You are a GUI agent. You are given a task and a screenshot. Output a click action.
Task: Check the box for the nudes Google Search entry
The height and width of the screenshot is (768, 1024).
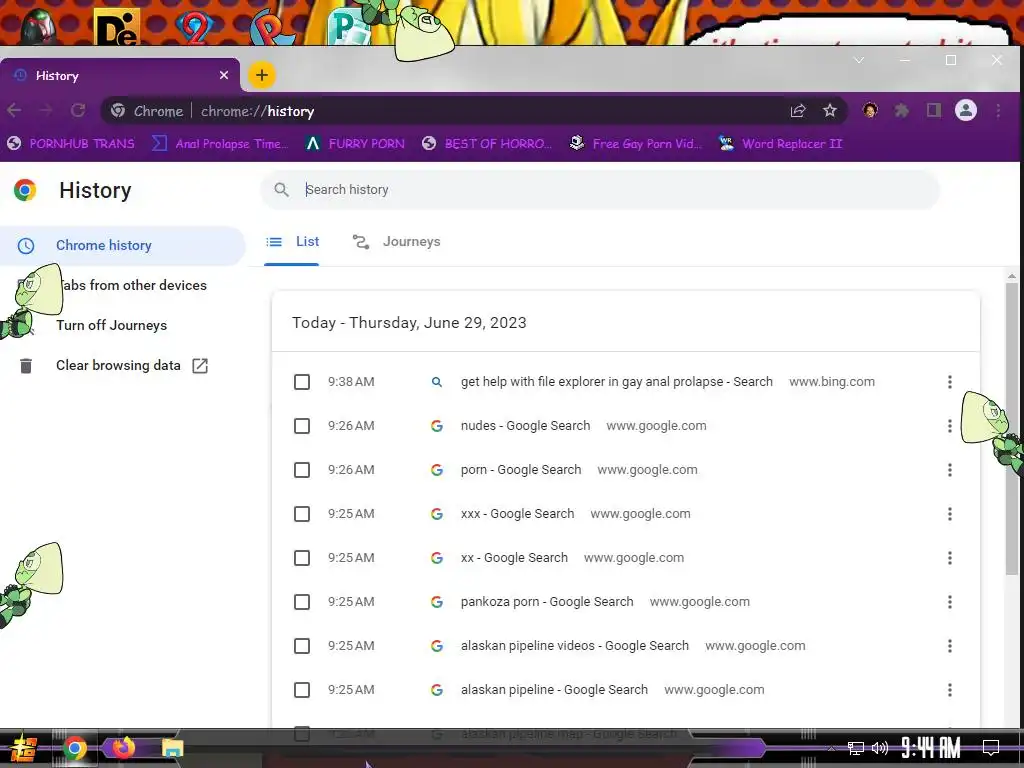(302, 426)
